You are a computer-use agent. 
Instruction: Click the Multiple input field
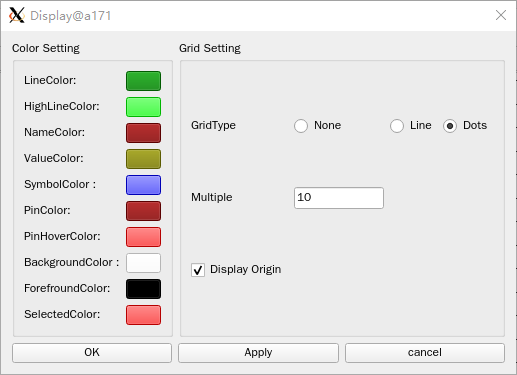(x=339, y=198)
